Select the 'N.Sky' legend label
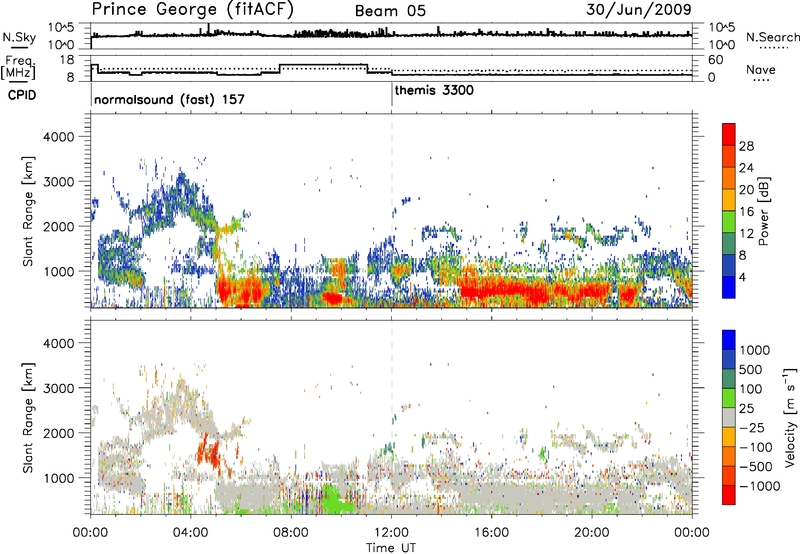This screenshot has height=554, width=800. point(19,37)
